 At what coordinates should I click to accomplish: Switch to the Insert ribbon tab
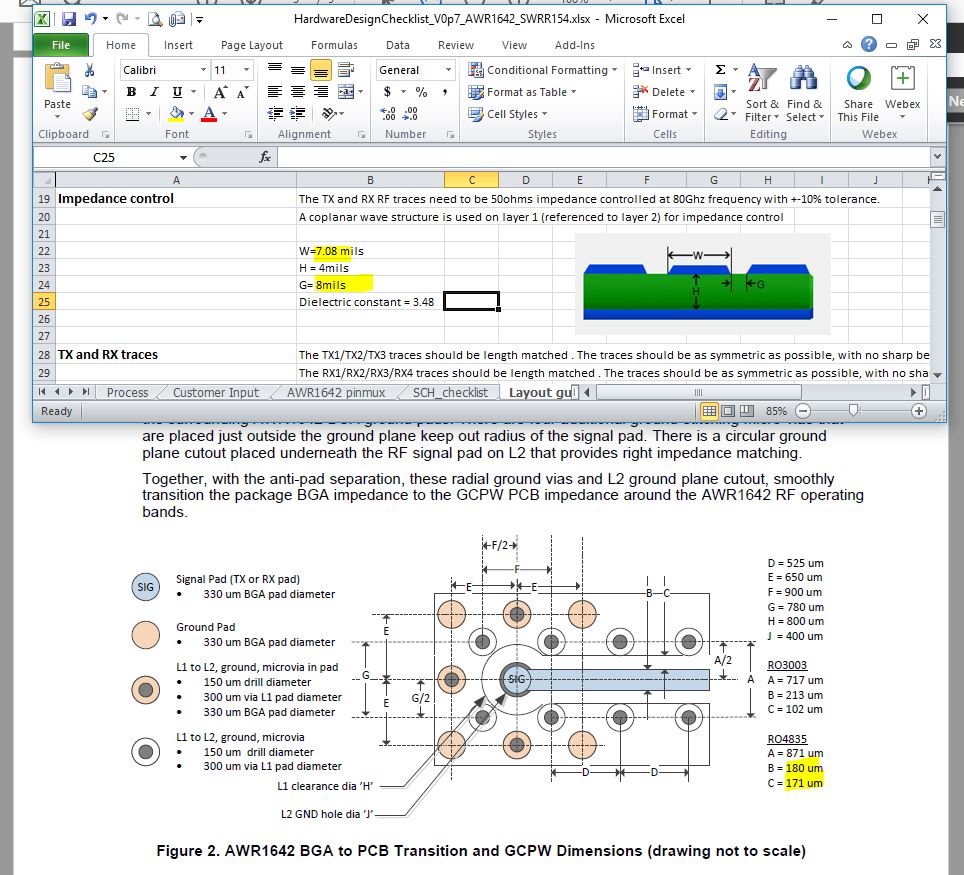[178, 45]
